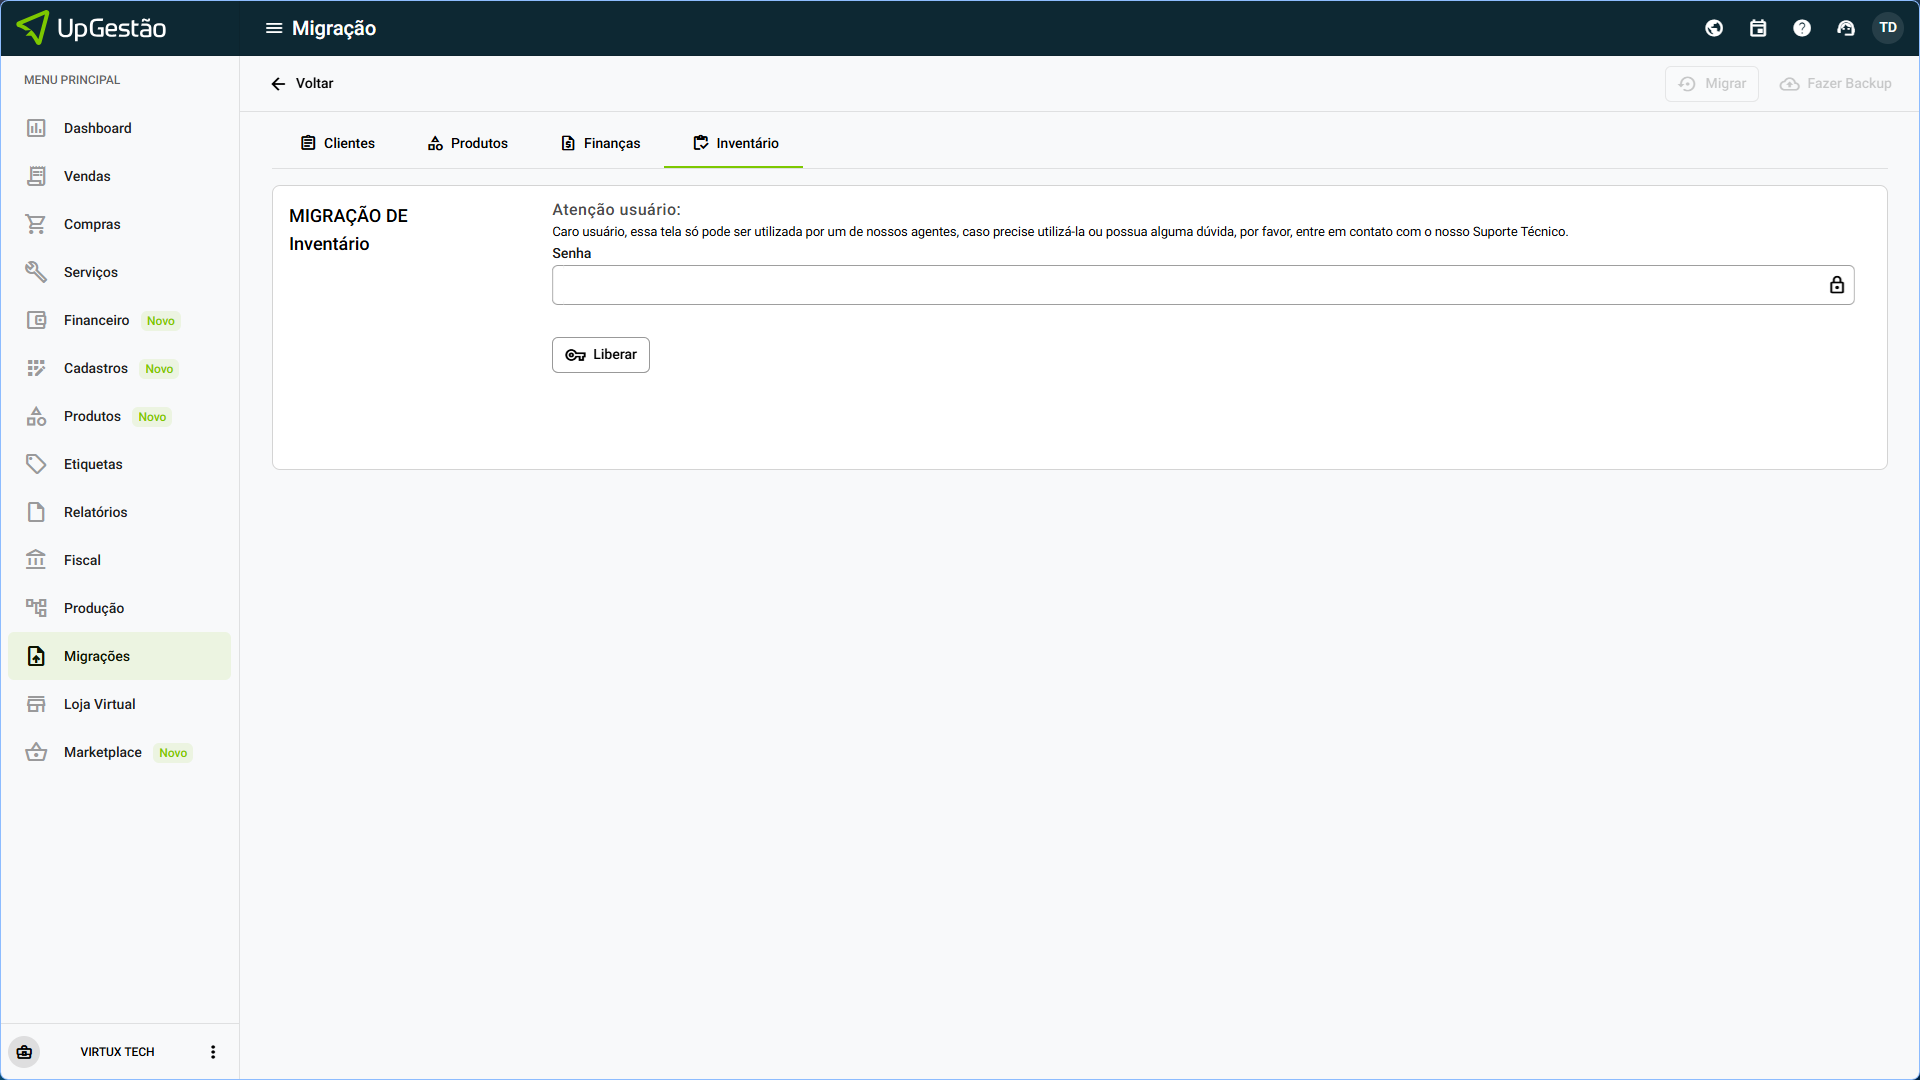Open the calendar icon in header
This screenshot has width=1920, height=1080.
(1758, 28)
